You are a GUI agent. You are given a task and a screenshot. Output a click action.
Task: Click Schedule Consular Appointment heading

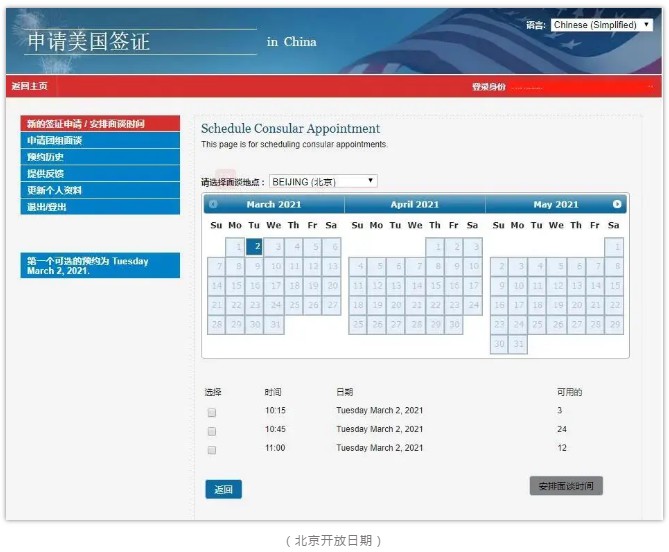pos(290,128)
